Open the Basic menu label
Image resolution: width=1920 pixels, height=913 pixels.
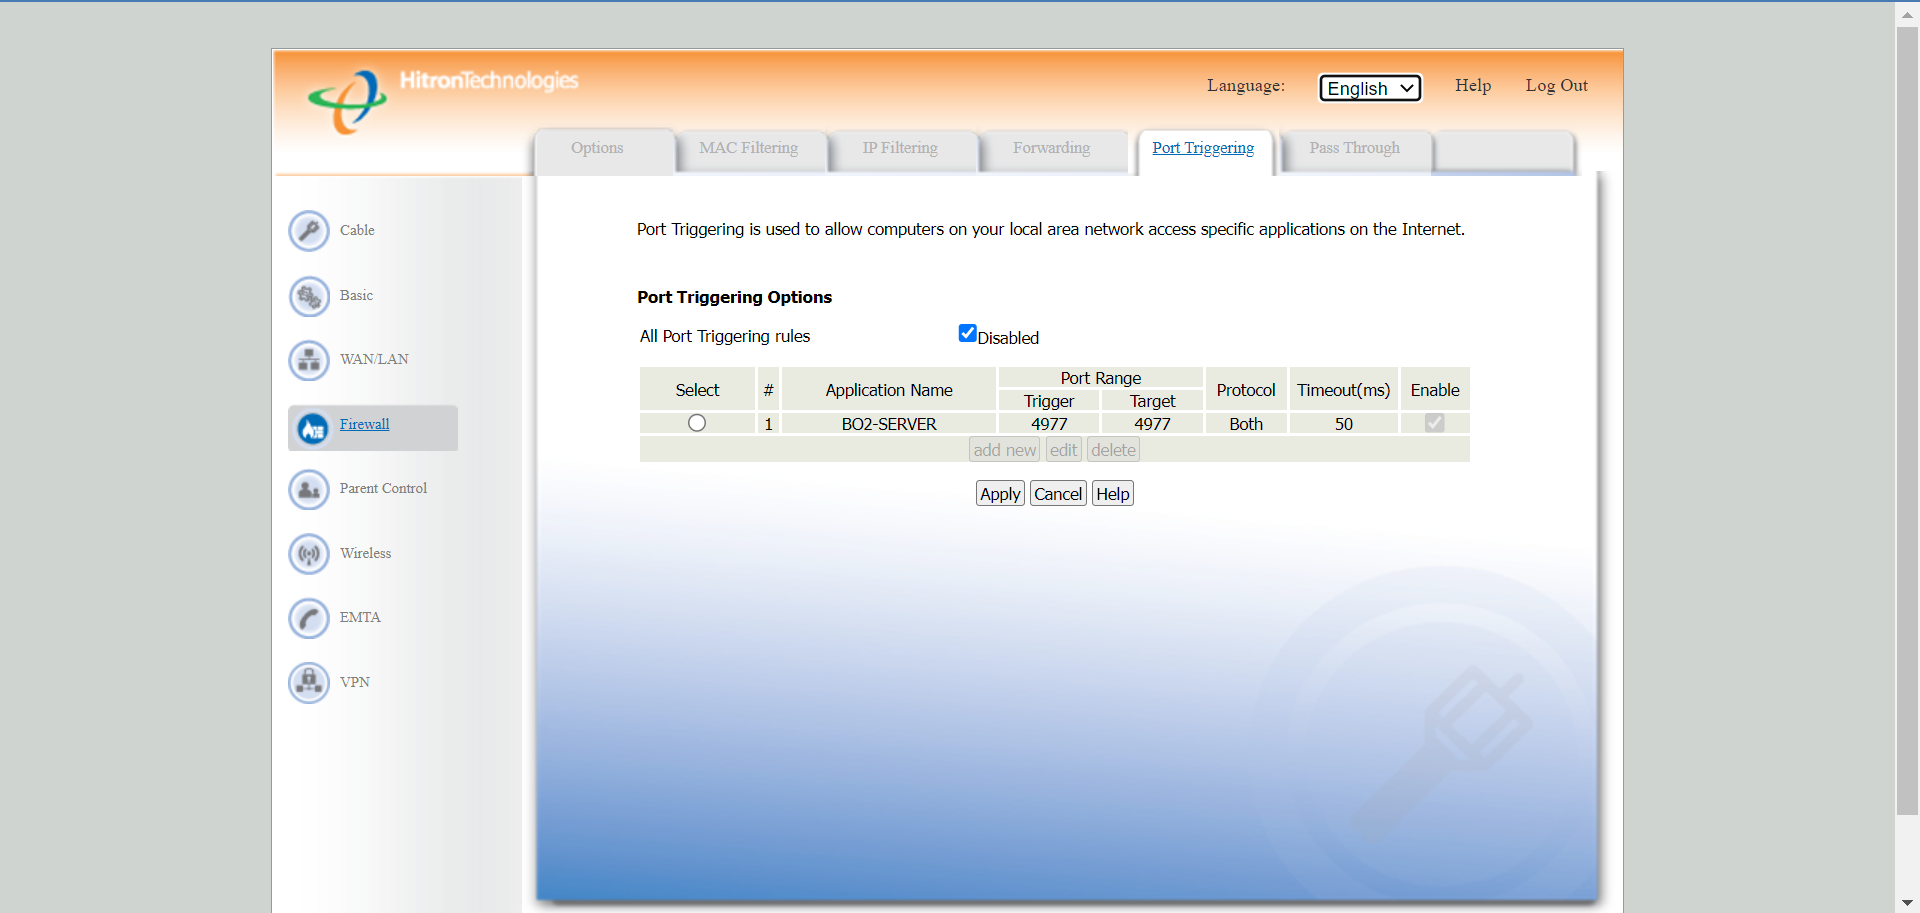[x=356, y=295]
